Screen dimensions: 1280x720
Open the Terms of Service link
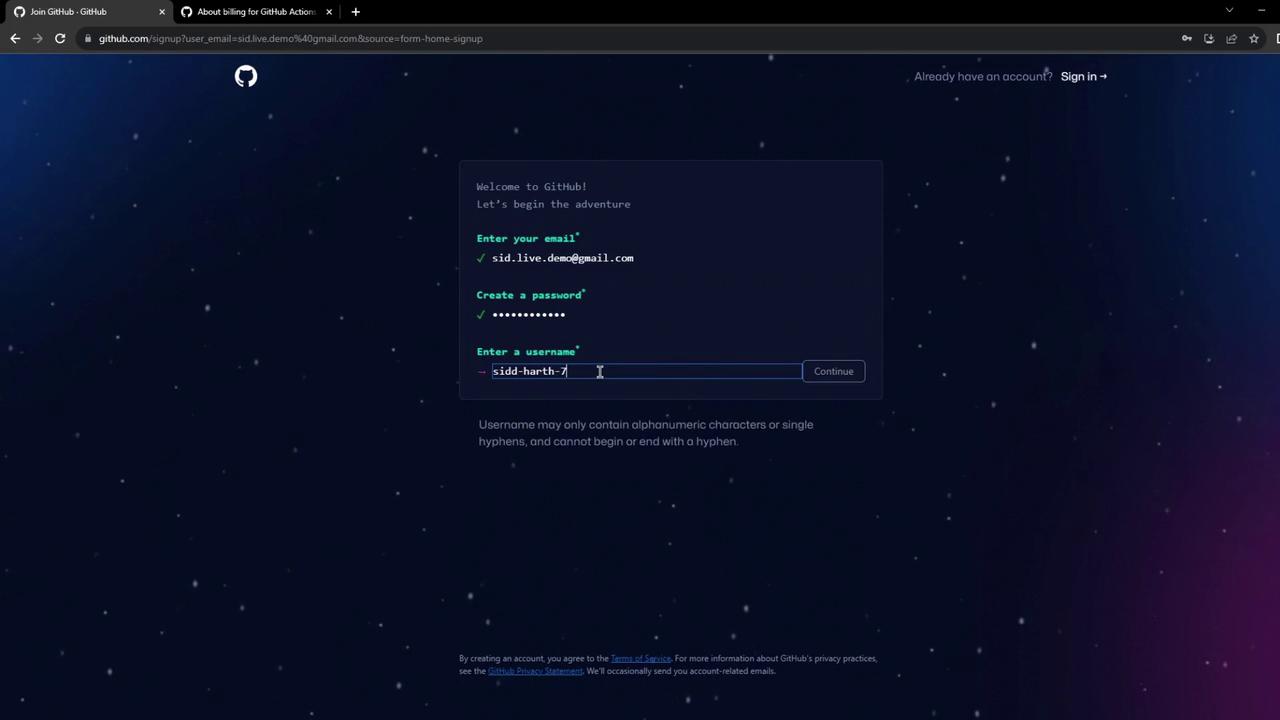641,658
